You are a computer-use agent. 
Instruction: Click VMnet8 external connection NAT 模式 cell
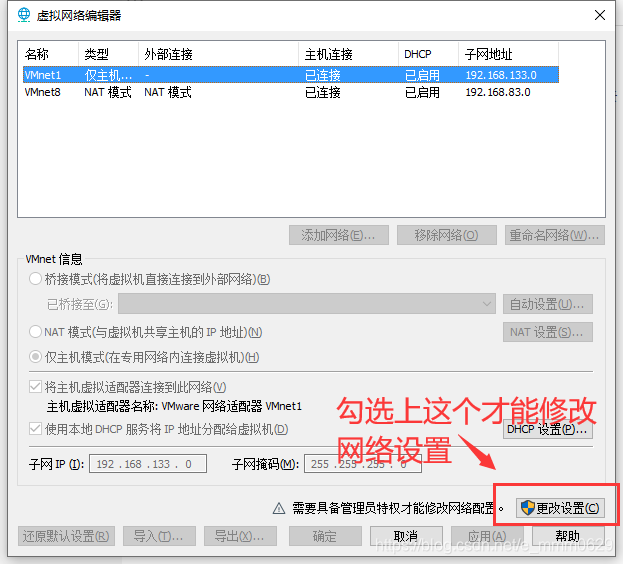pyautogui.click(x=168, y=92)
